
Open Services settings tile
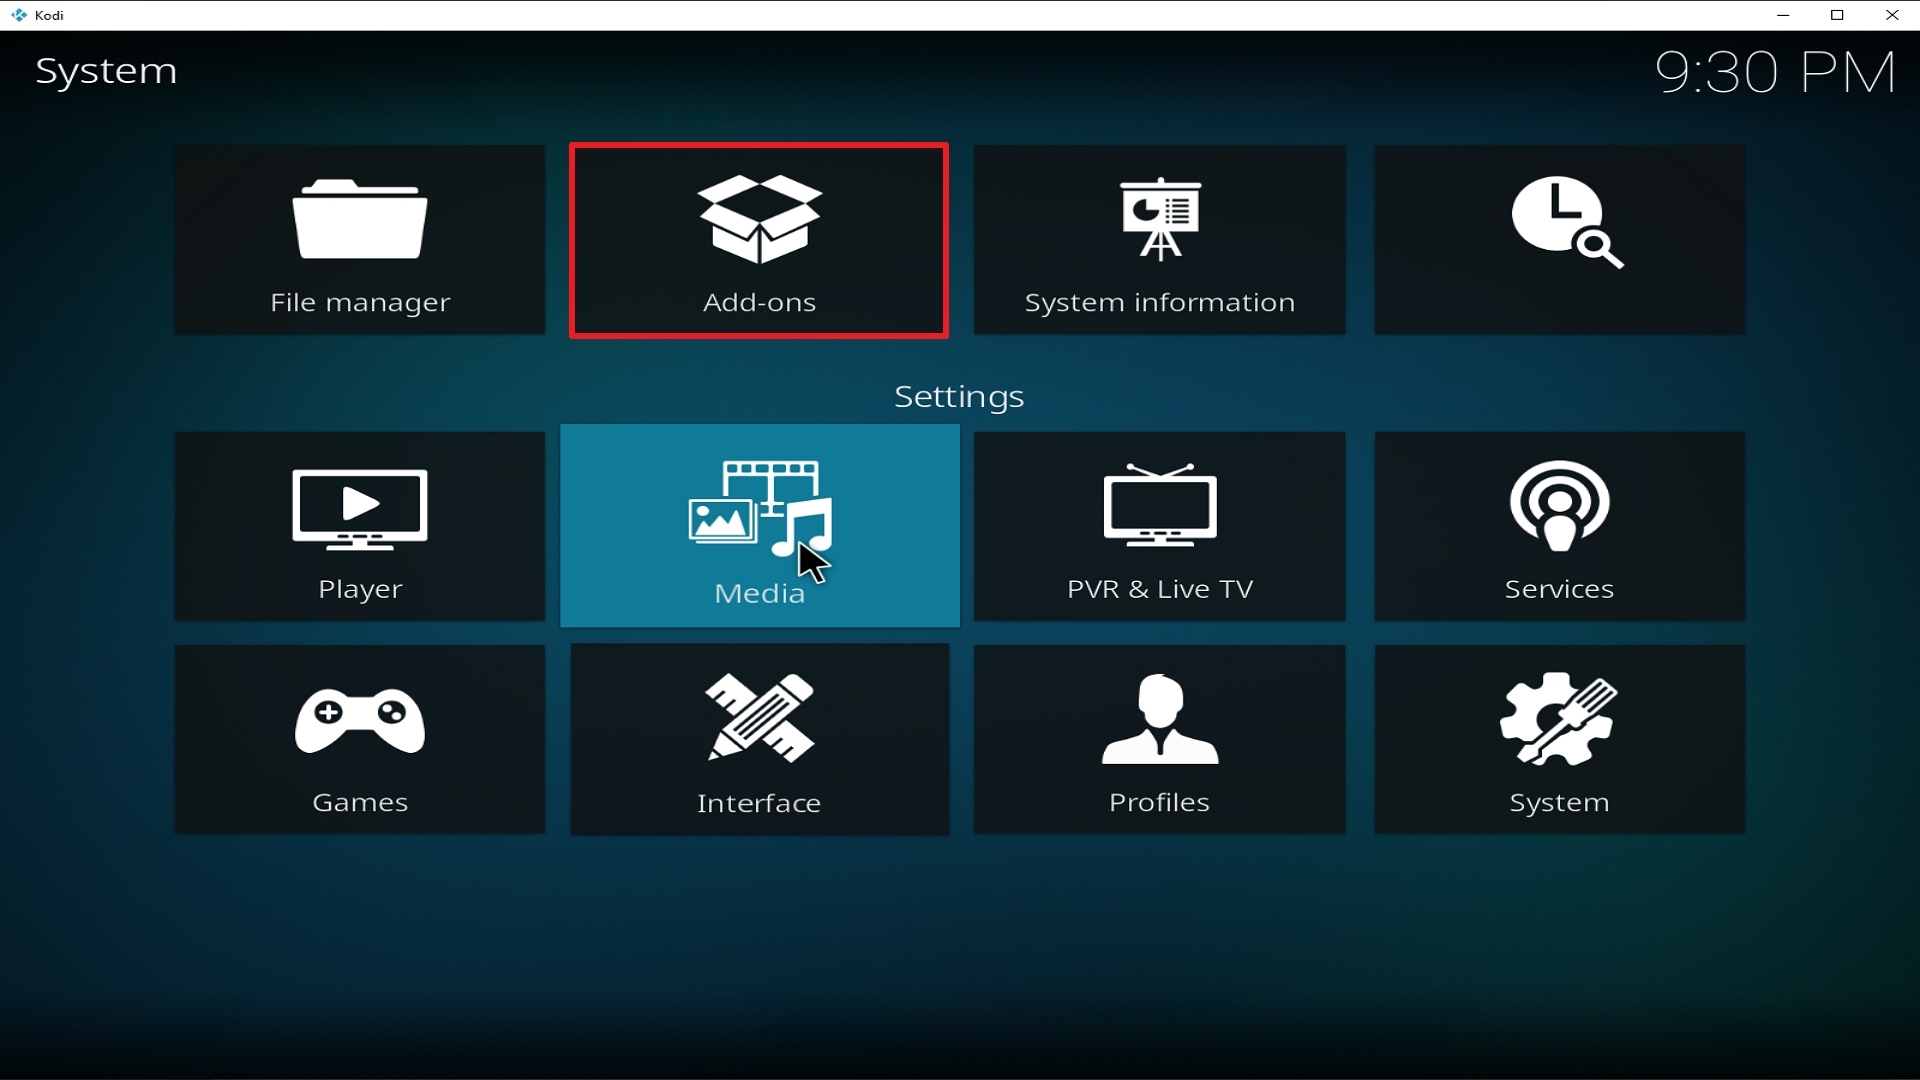(x=1560, y=526)
